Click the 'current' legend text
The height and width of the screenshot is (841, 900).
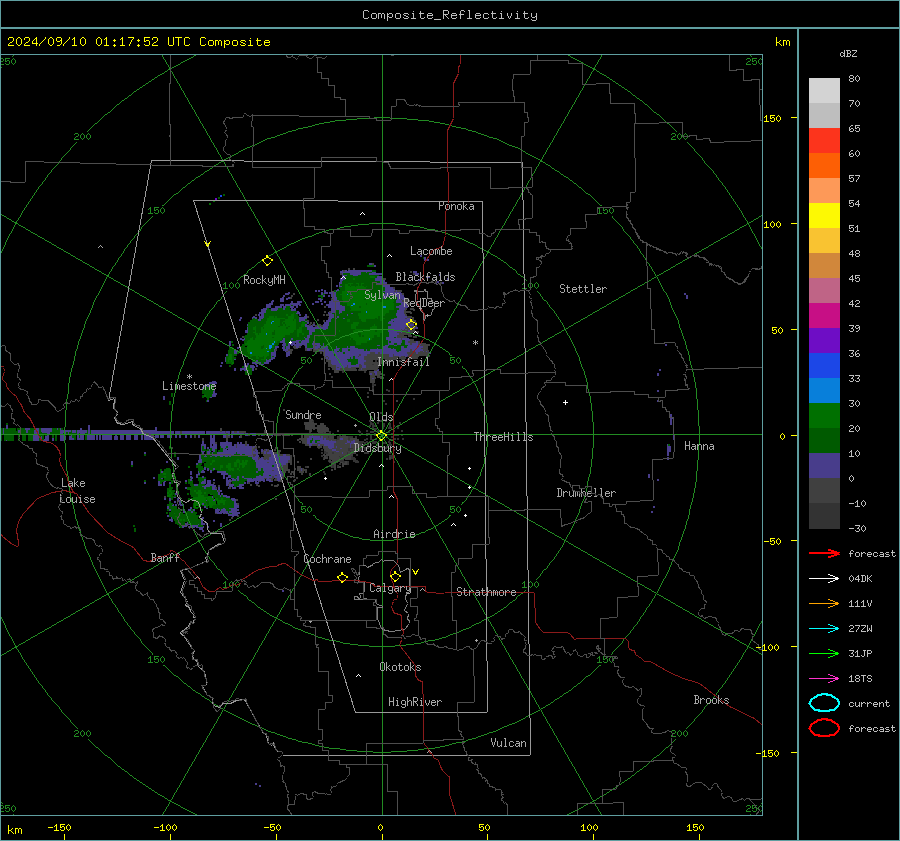pyautogui.click(x=869, y=704)
